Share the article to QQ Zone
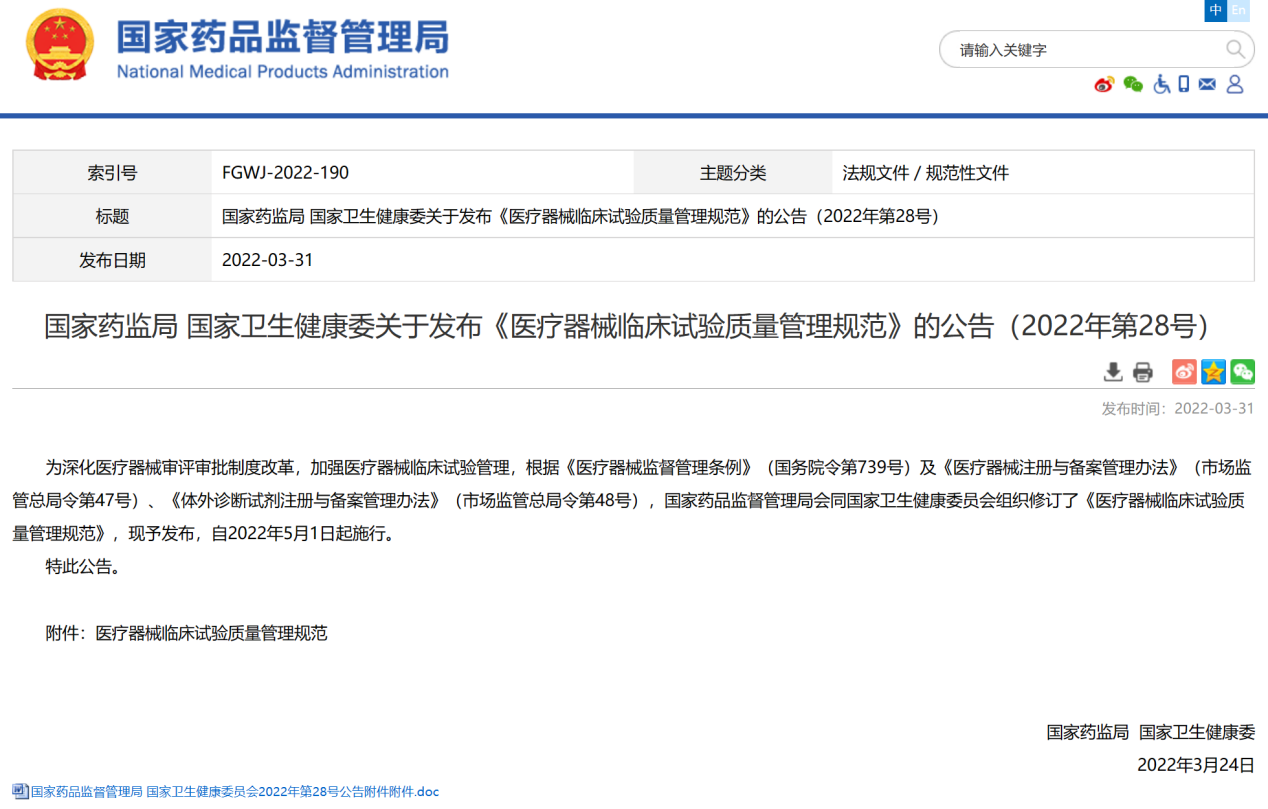Screen dimensions: 1268x809 pos(1213,372)
